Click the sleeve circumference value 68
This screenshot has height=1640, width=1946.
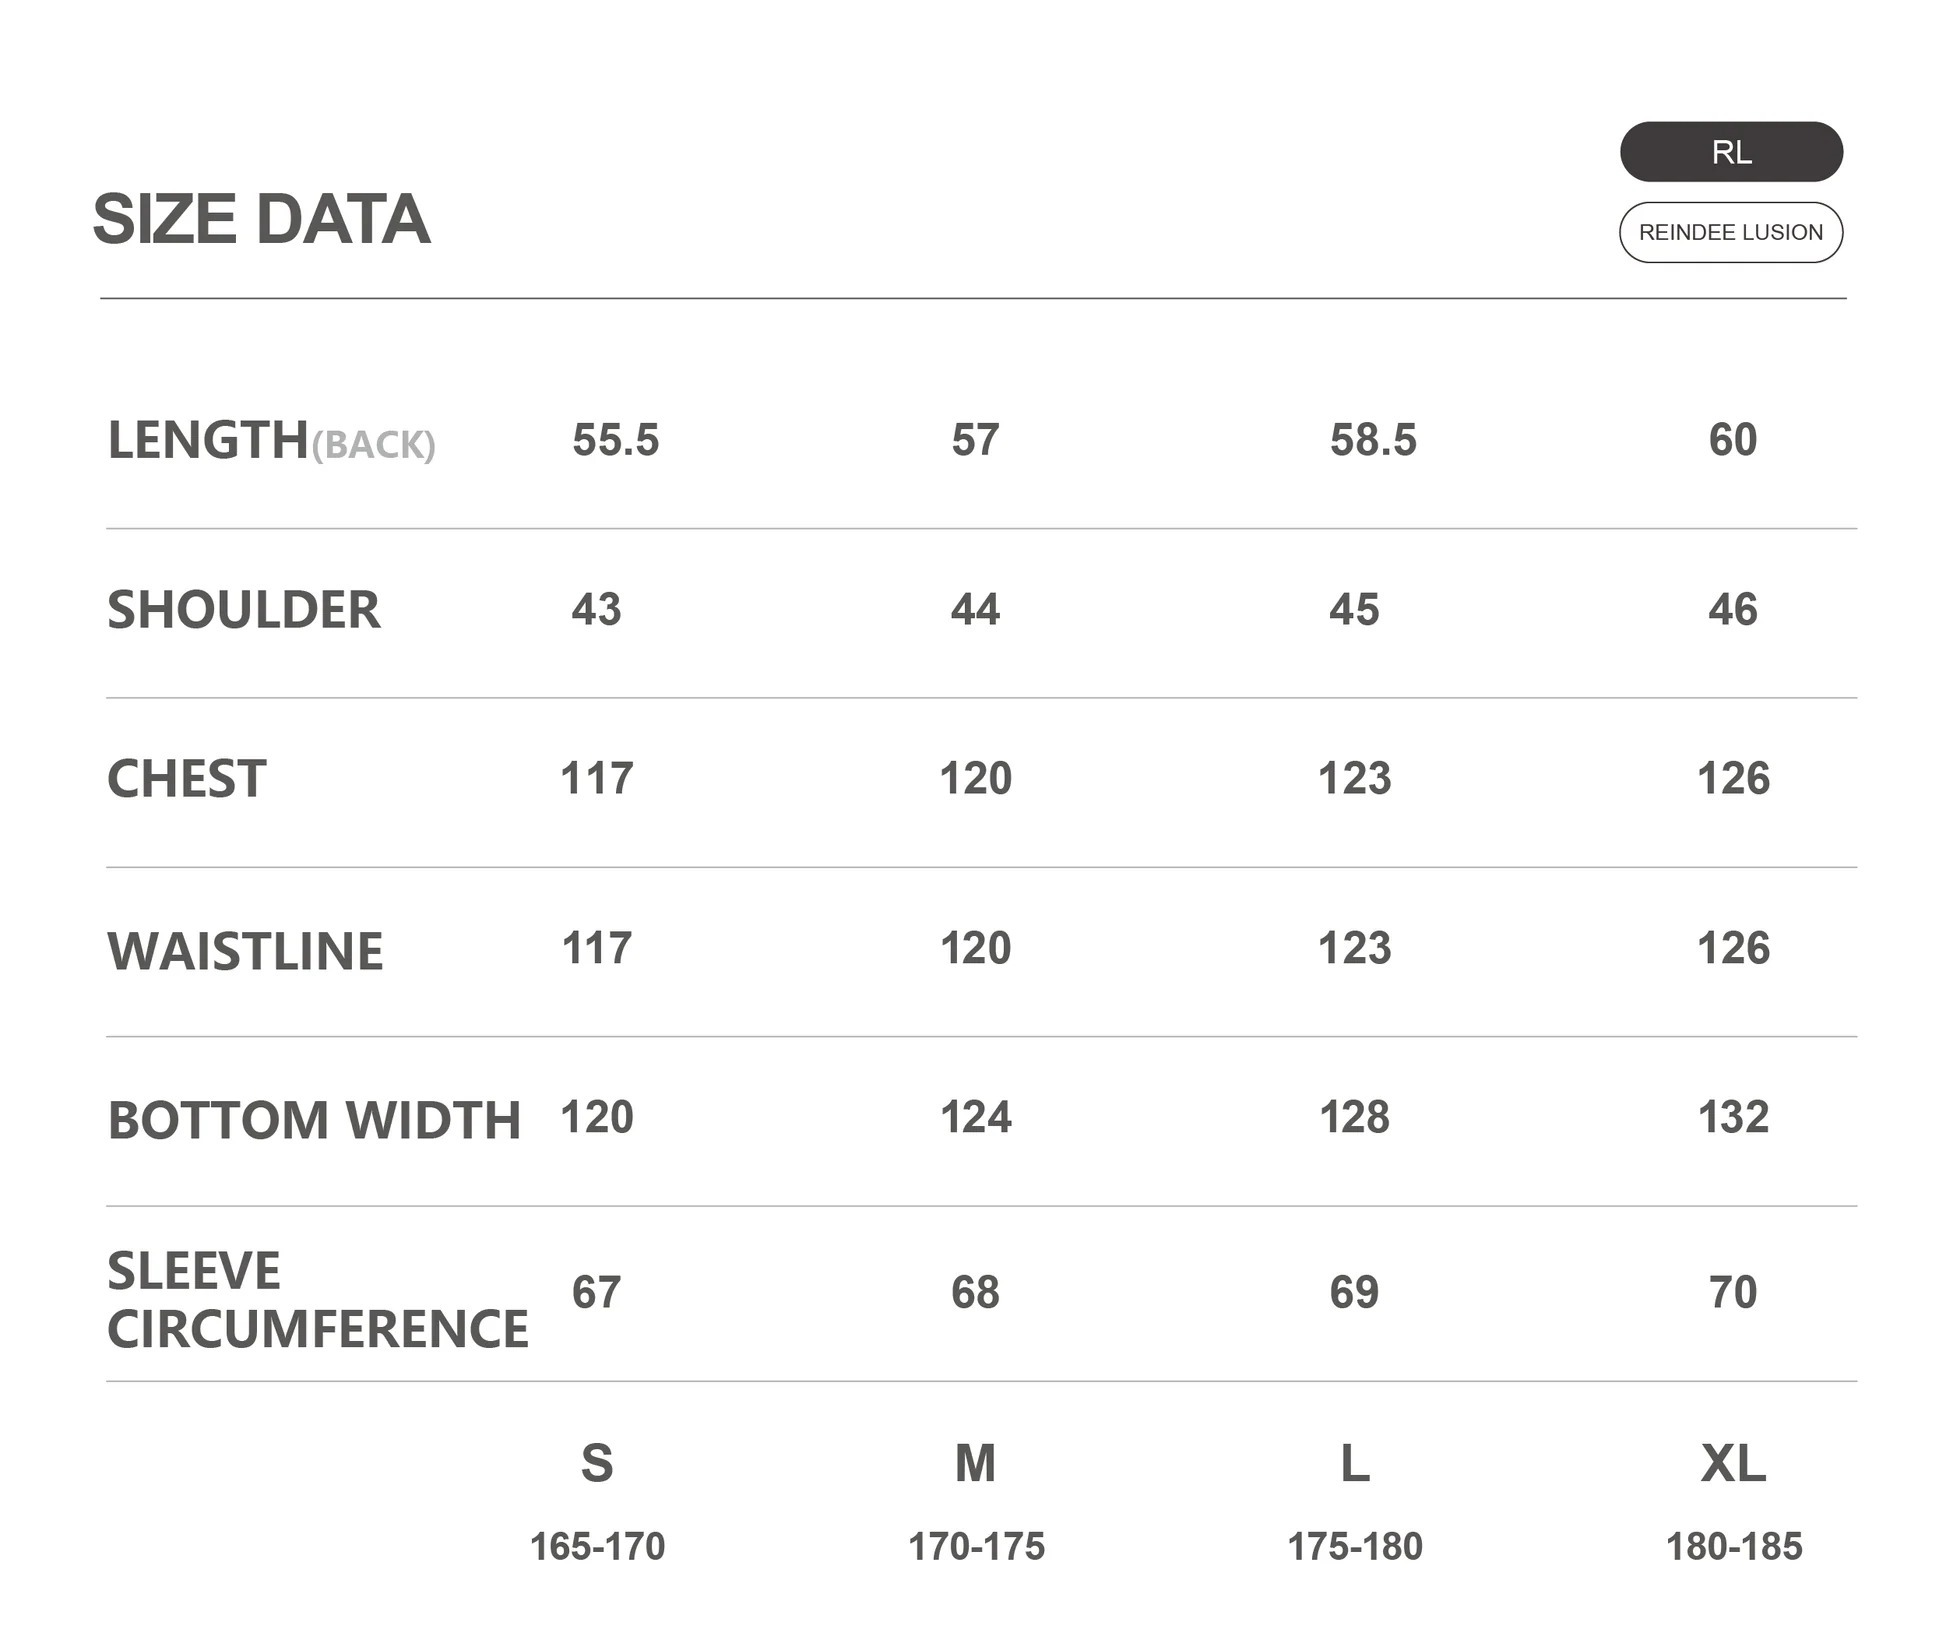click(975, 1292)
